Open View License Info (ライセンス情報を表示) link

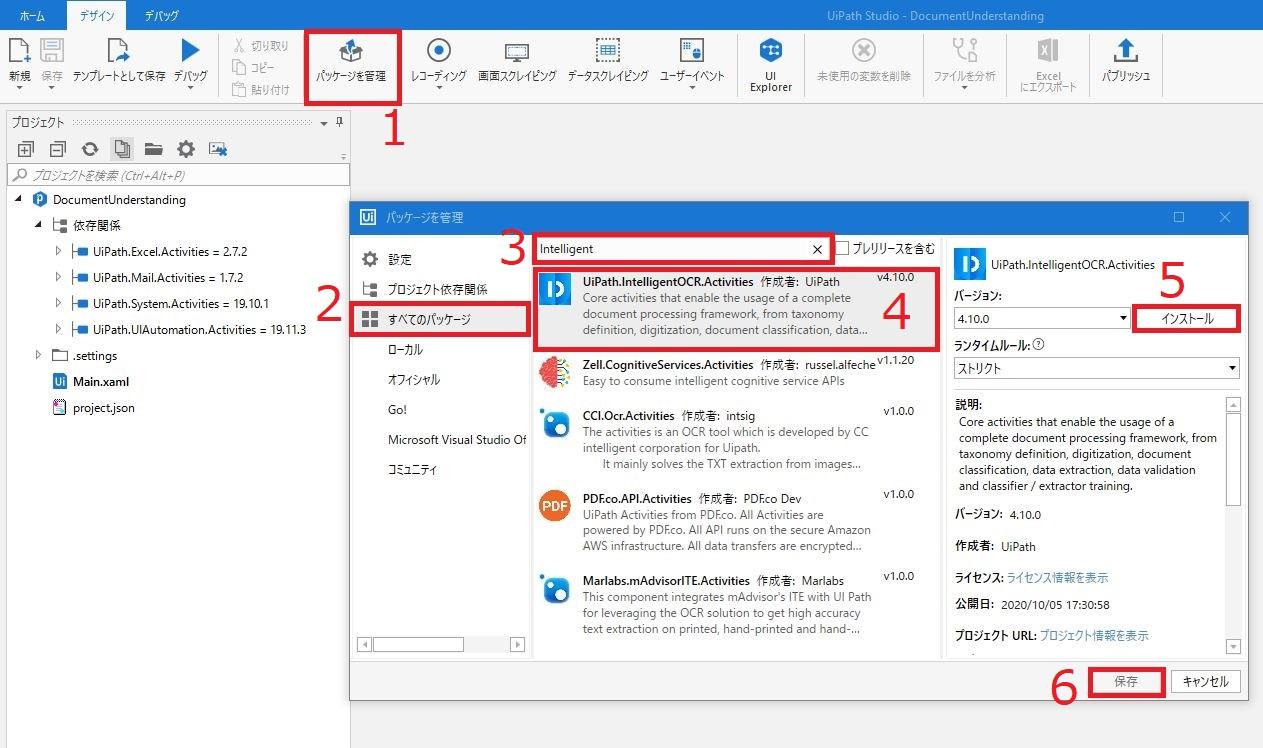pyautogui.click(x=1057, y=578)
